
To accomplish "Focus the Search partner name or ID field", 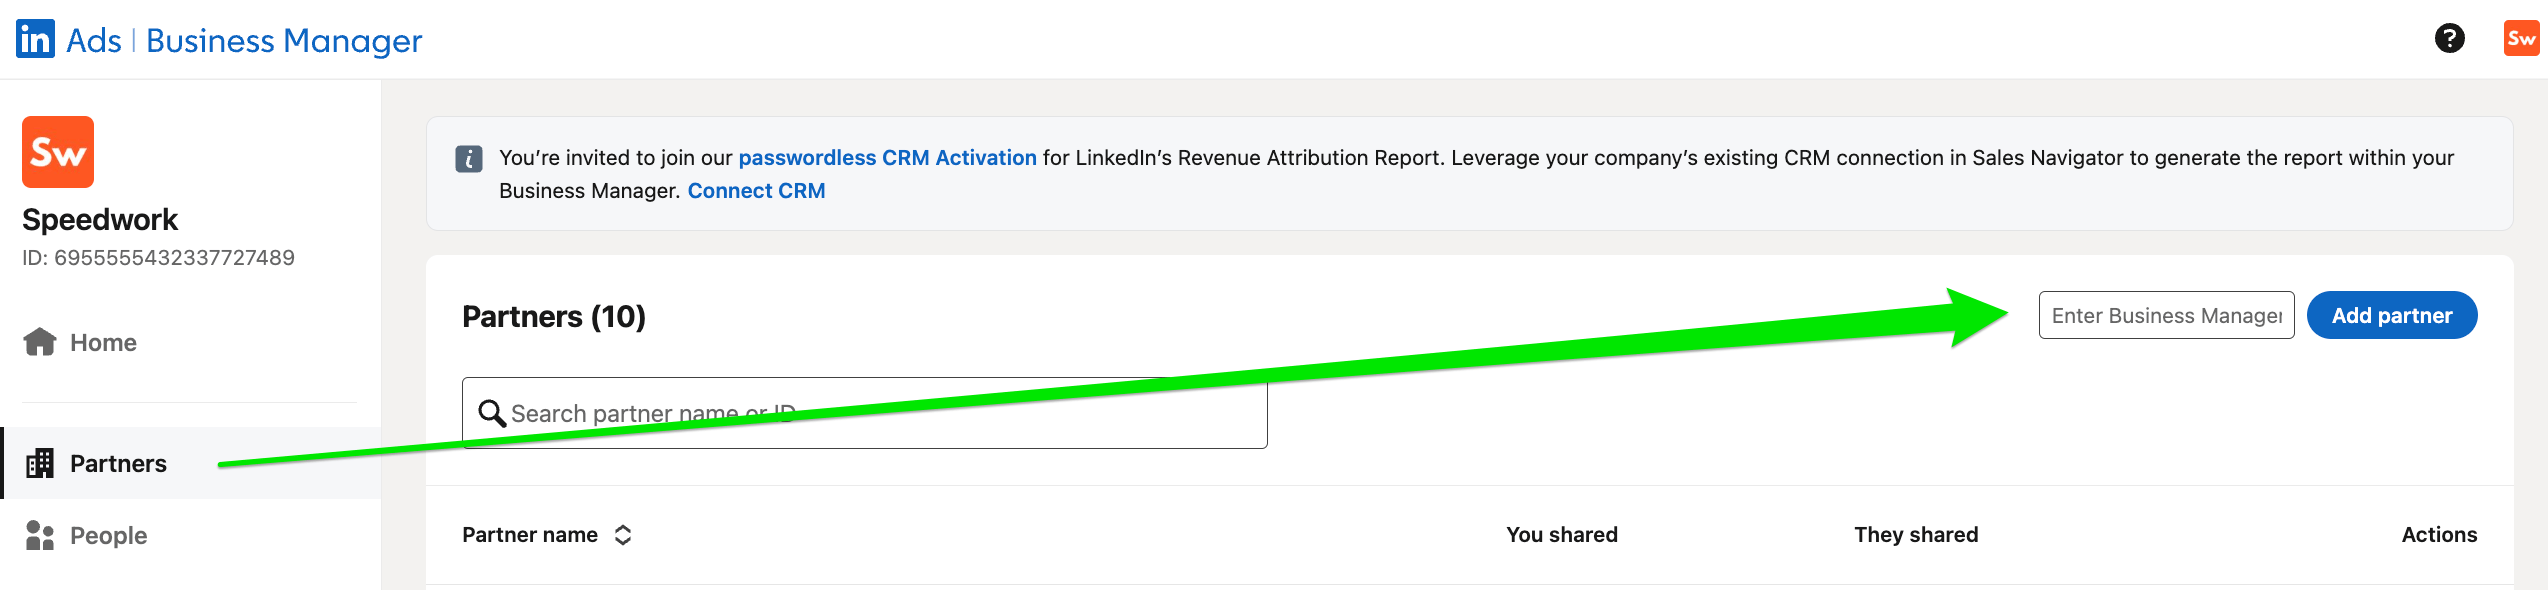I will tap(865, 413).
